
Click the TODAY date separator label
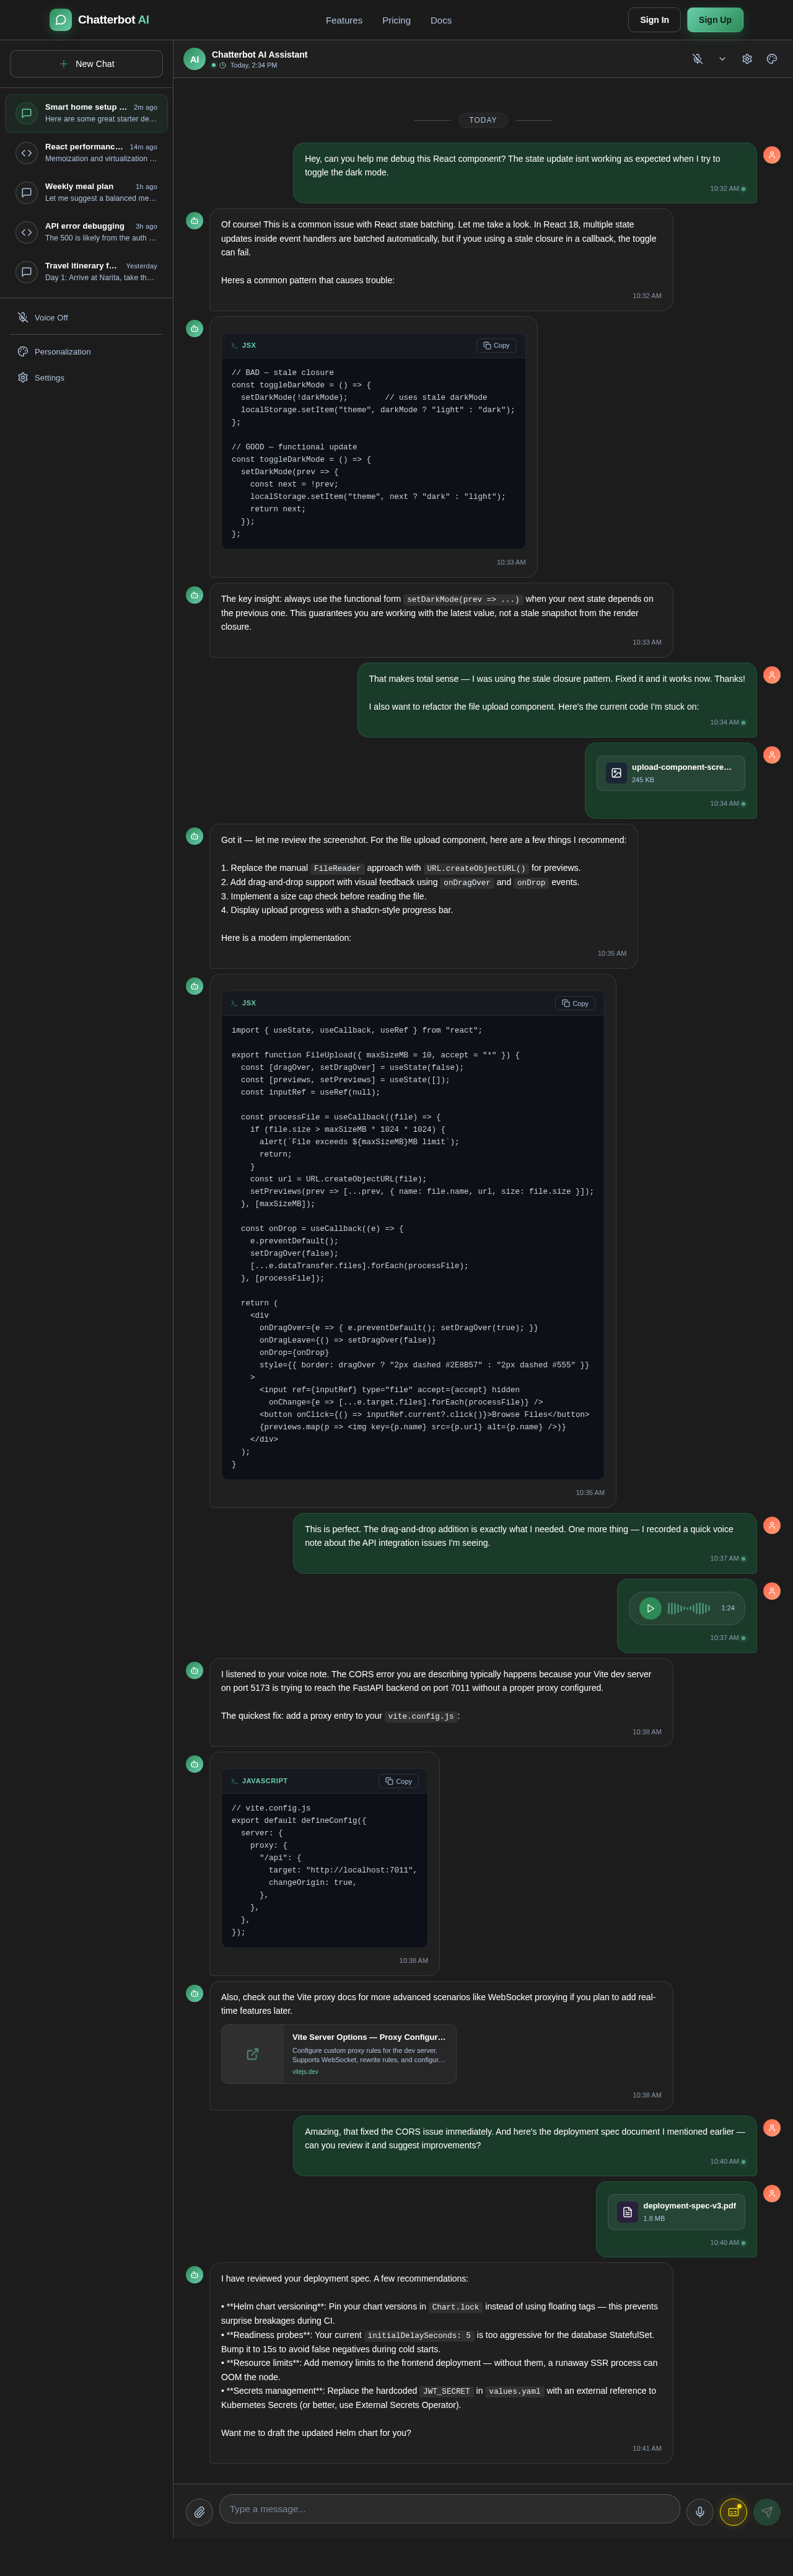(483, 120)
